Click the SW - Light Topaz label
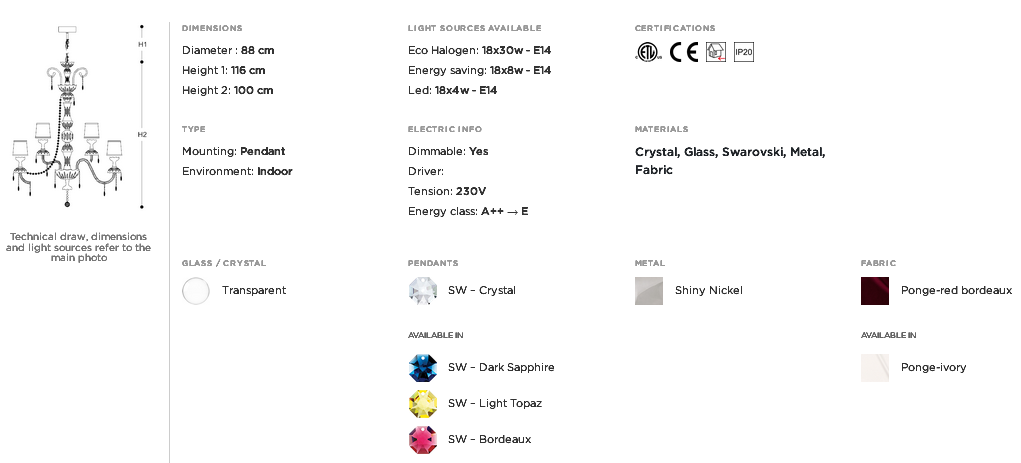The width and height of the screenshot is (1021, 463). point(495,404)
